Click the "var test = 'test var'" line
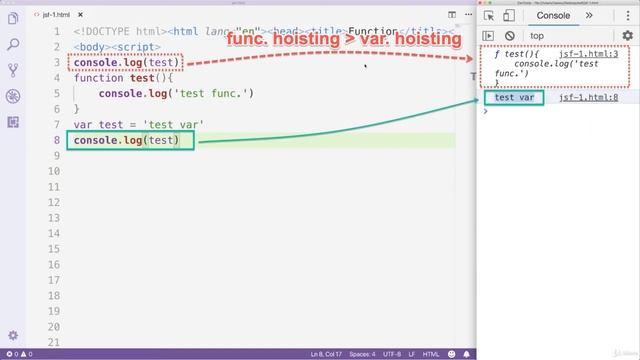 coord(138,124)
